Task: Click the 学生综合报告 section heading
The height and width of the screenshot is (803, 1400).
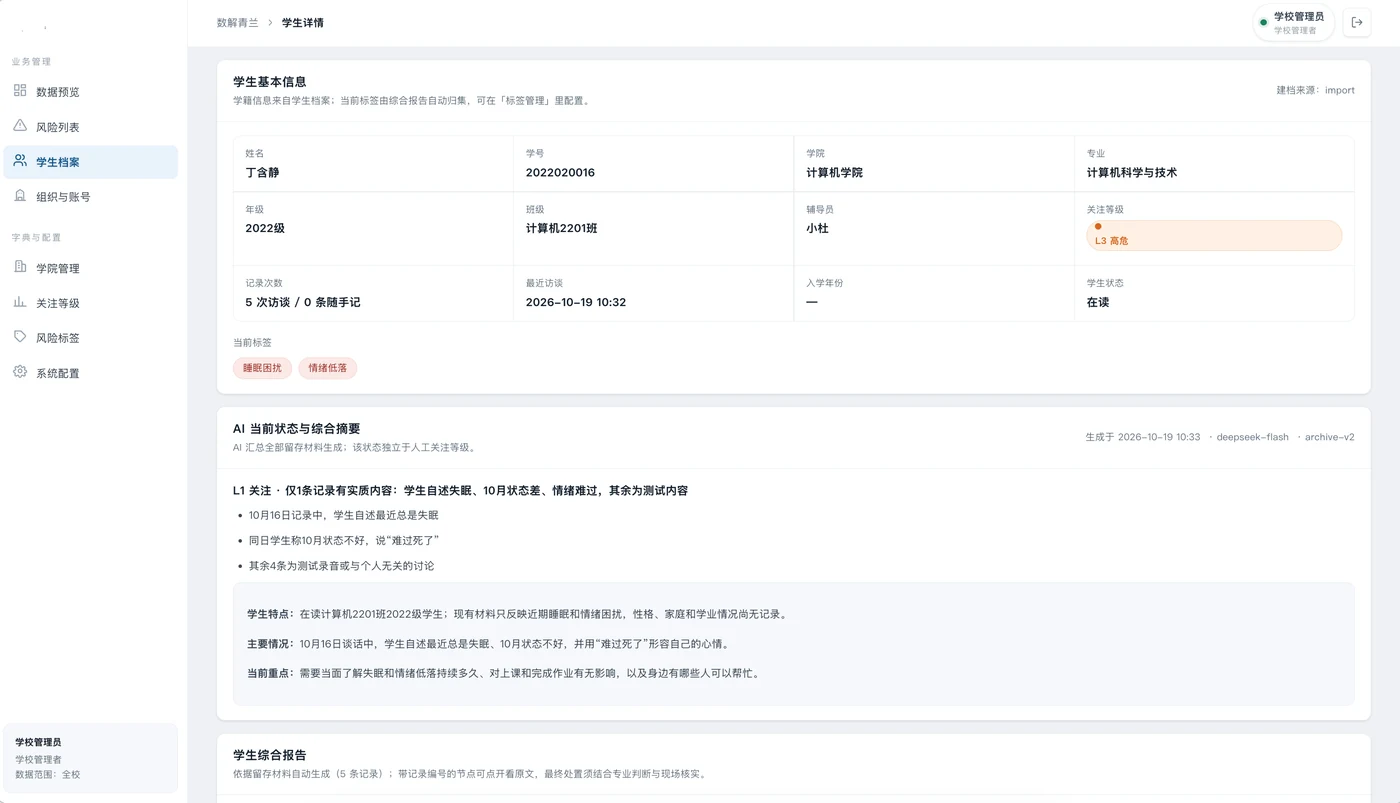Action: click(x=270, y=755)
